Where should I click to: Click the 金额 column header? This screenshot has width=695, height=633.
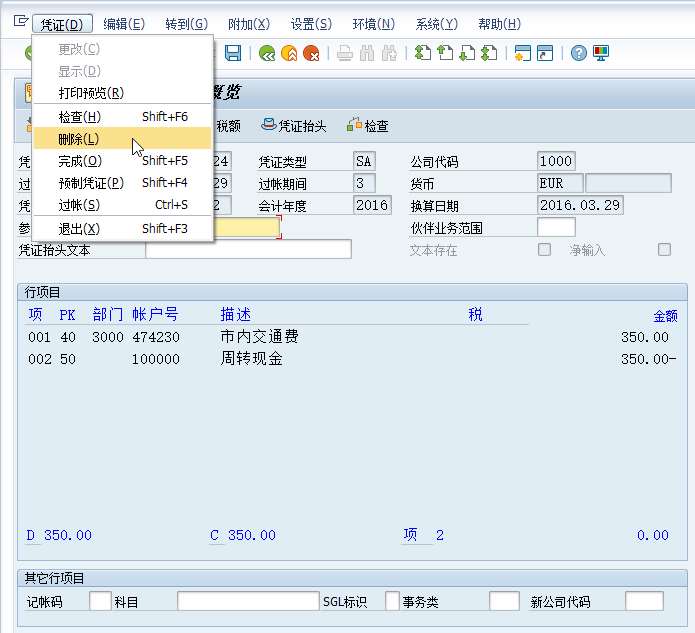coord(665,316)
